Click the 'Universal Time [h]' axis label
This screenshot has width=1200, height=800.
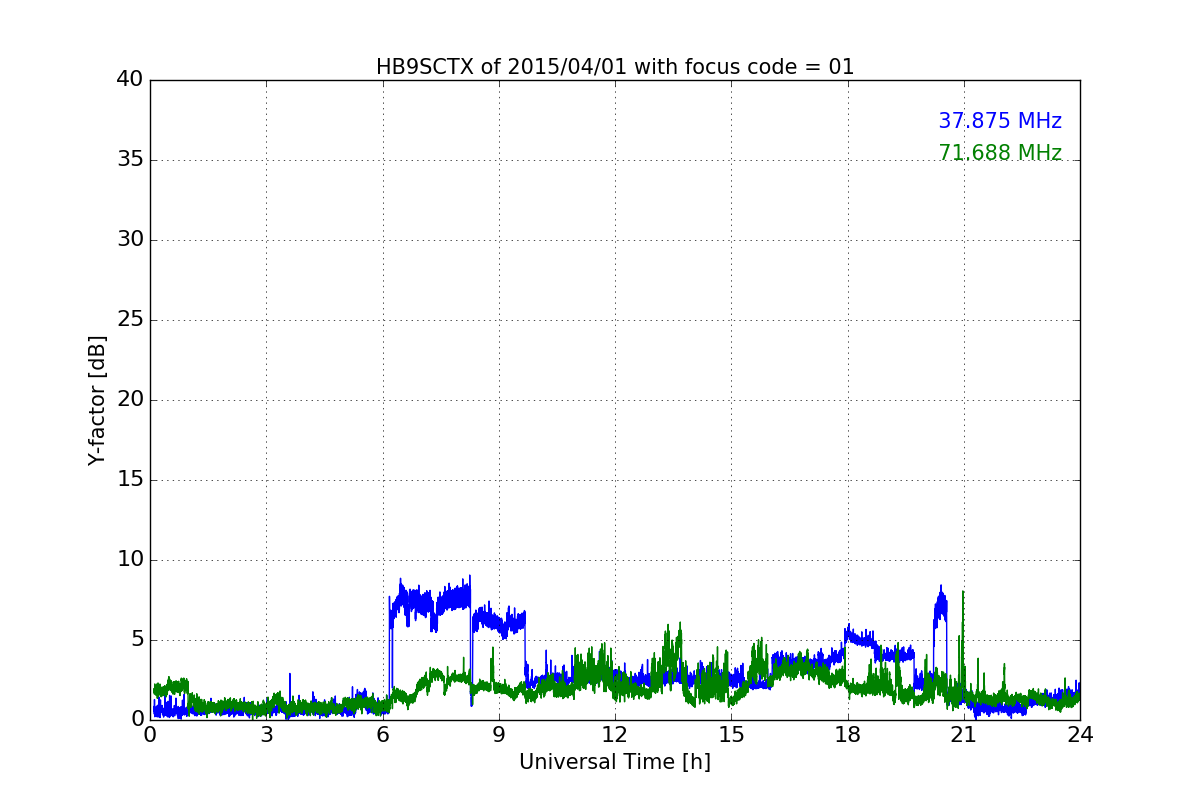pos(615,762)
